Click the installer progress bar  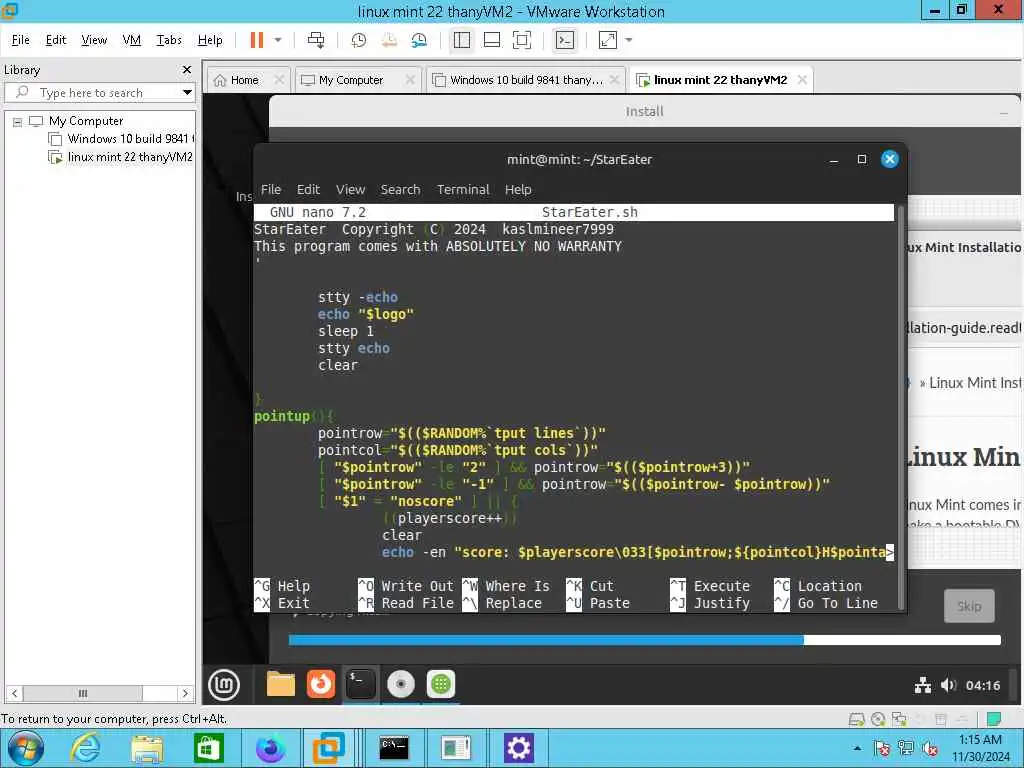[x=645, y=640]
